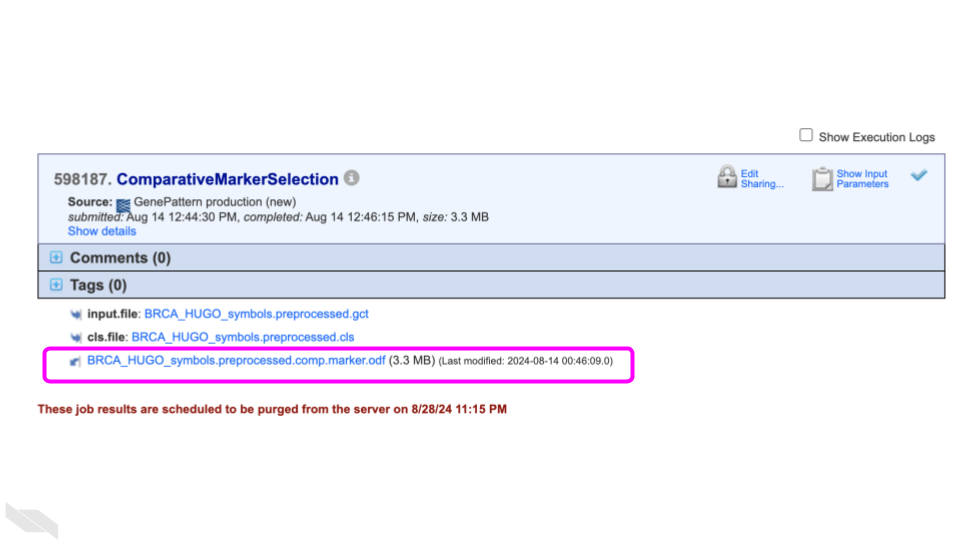Click the submitted and completed time line
This screenshot has height=540, width=960.
click(278, 217)
